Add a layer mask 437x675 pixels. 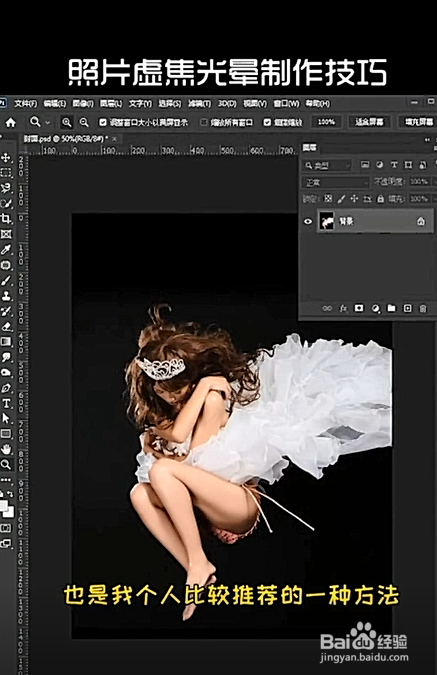coord(359,308)
